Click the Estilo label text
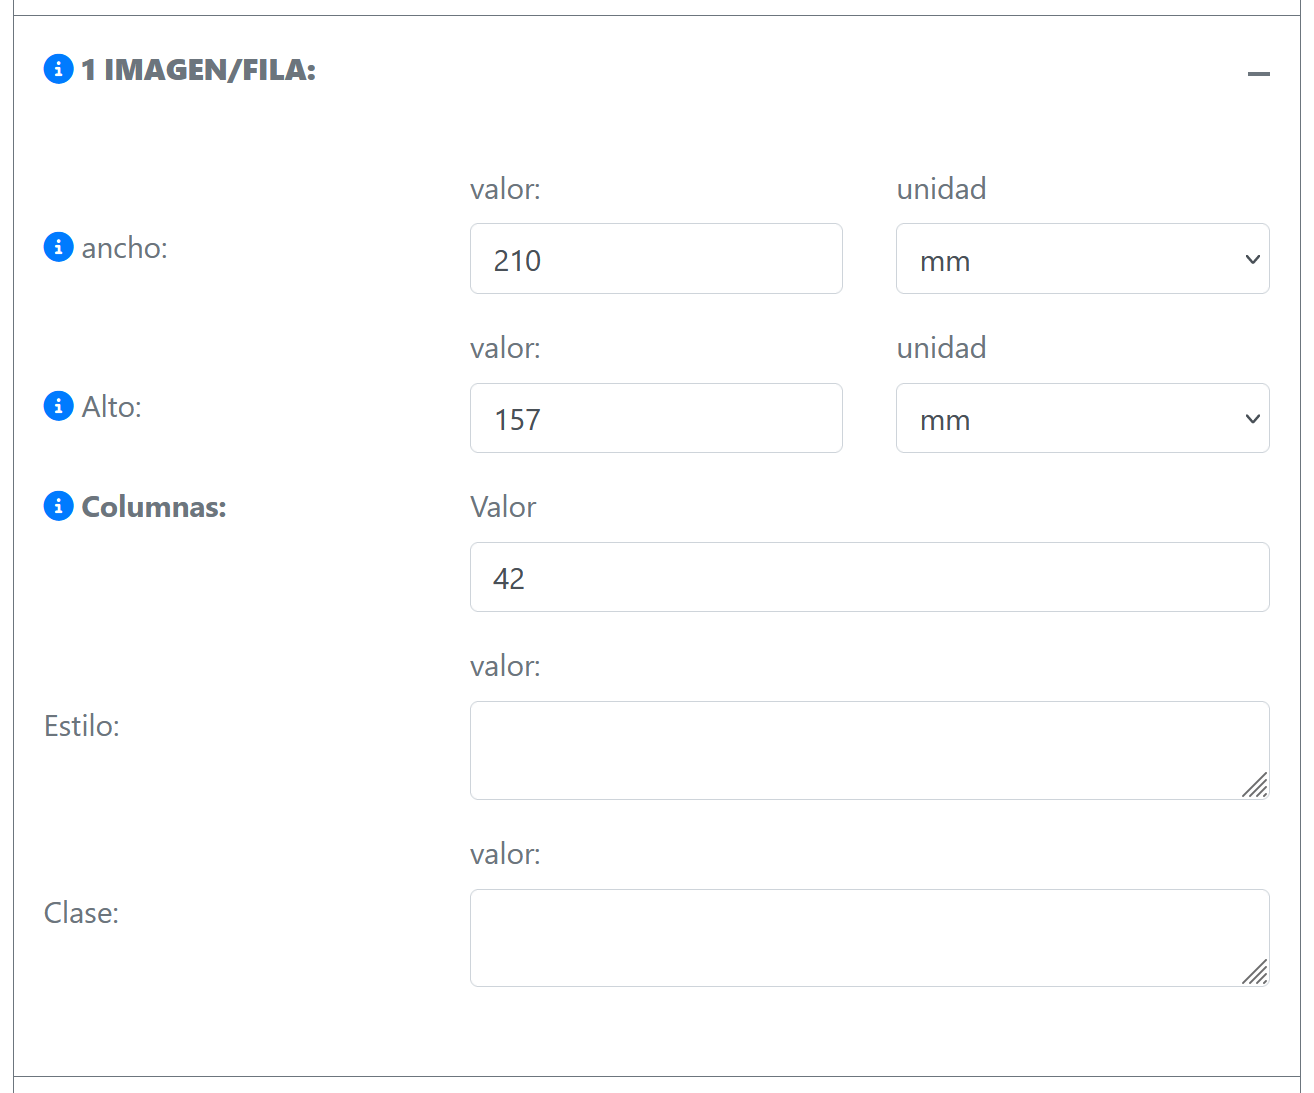This screenshot has height=1093, width=1314. tap(82, 726)
